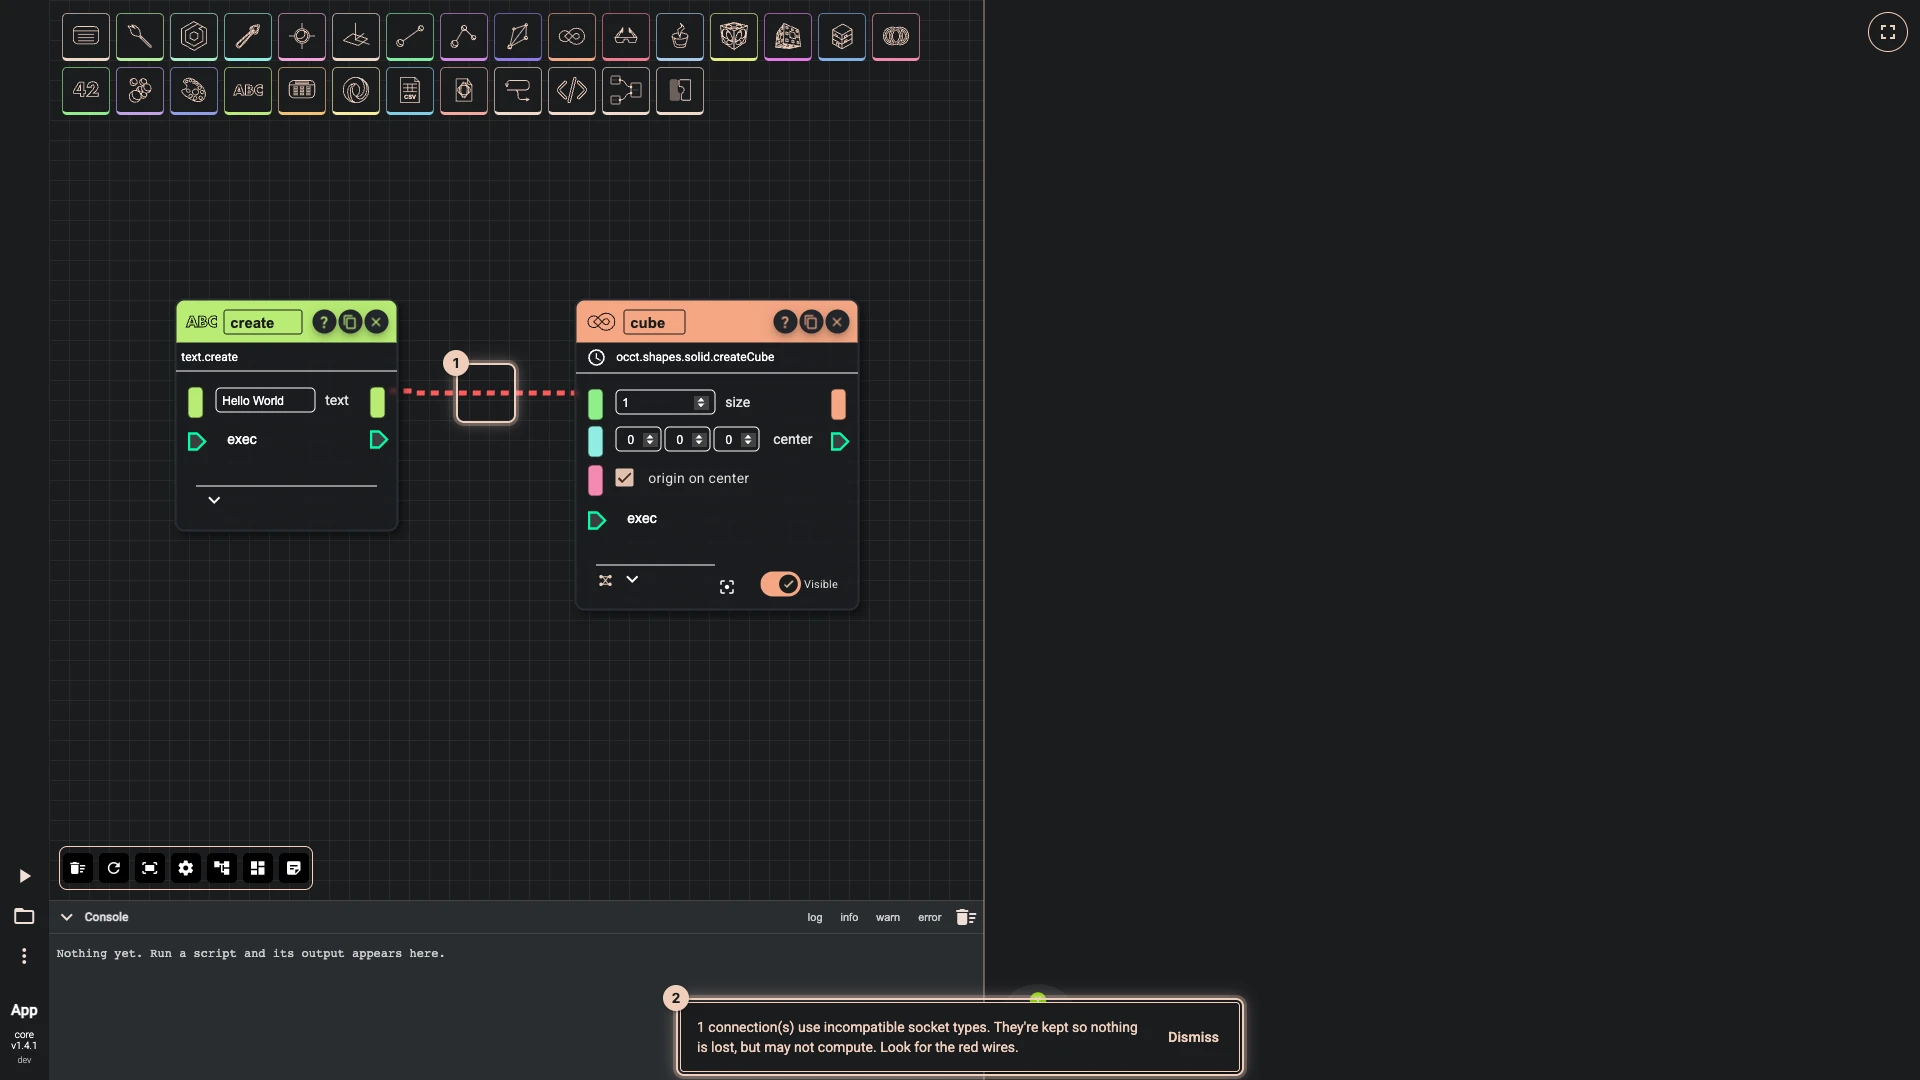The width and height of the screenshot is (1920, 1080).
Task: Open the hexagon shapes category icon
Action: [194, 37]
